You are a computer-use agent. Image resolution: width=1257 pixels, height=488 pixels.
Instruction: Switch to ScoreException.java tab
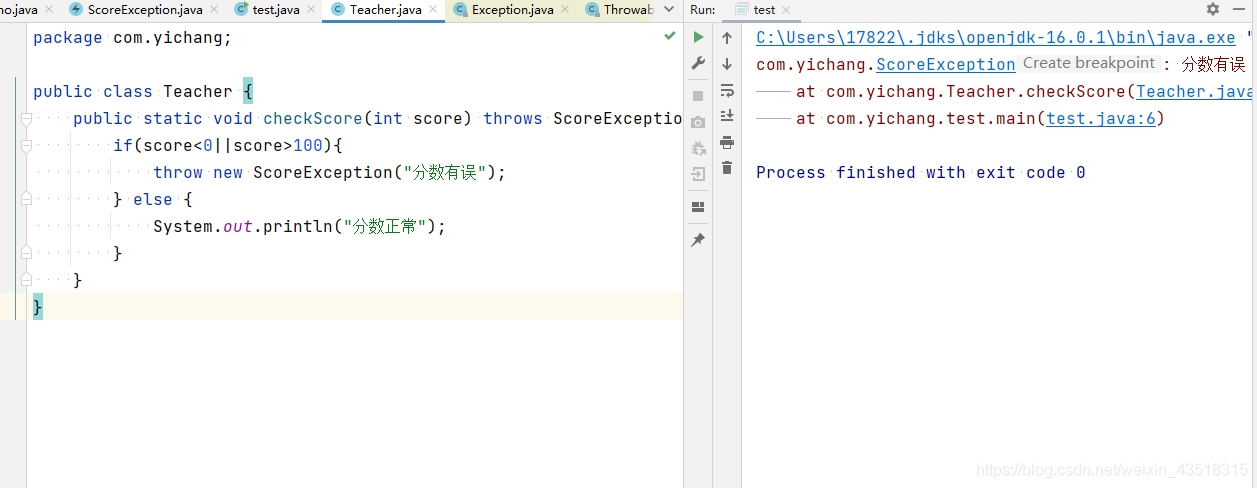tap(145, 10)
